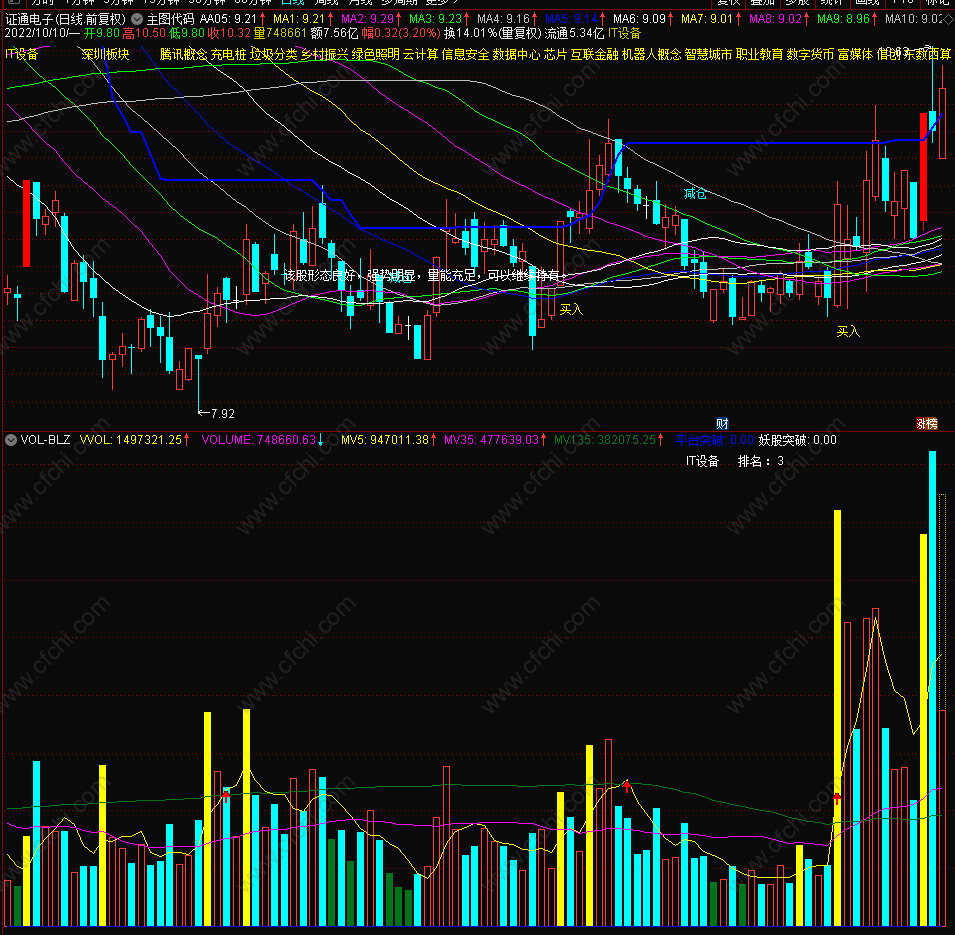Select the 绿色照明 concept label
This screenshot has width=955, height=935.
click(x=376, y=55)
